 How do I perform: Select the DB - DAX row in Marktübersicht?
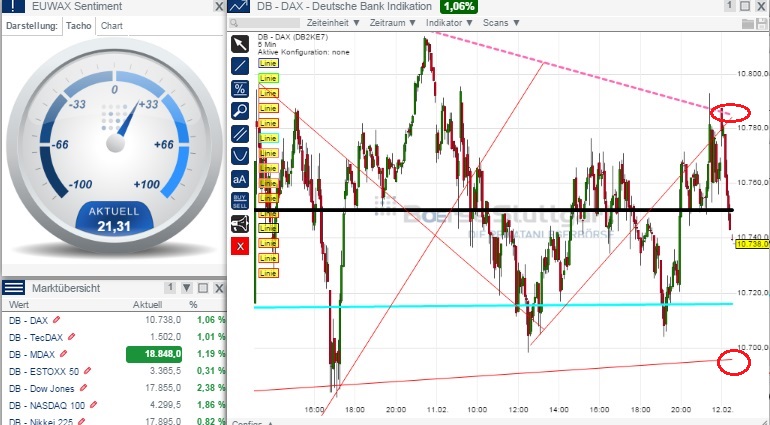tap(114, 320)
